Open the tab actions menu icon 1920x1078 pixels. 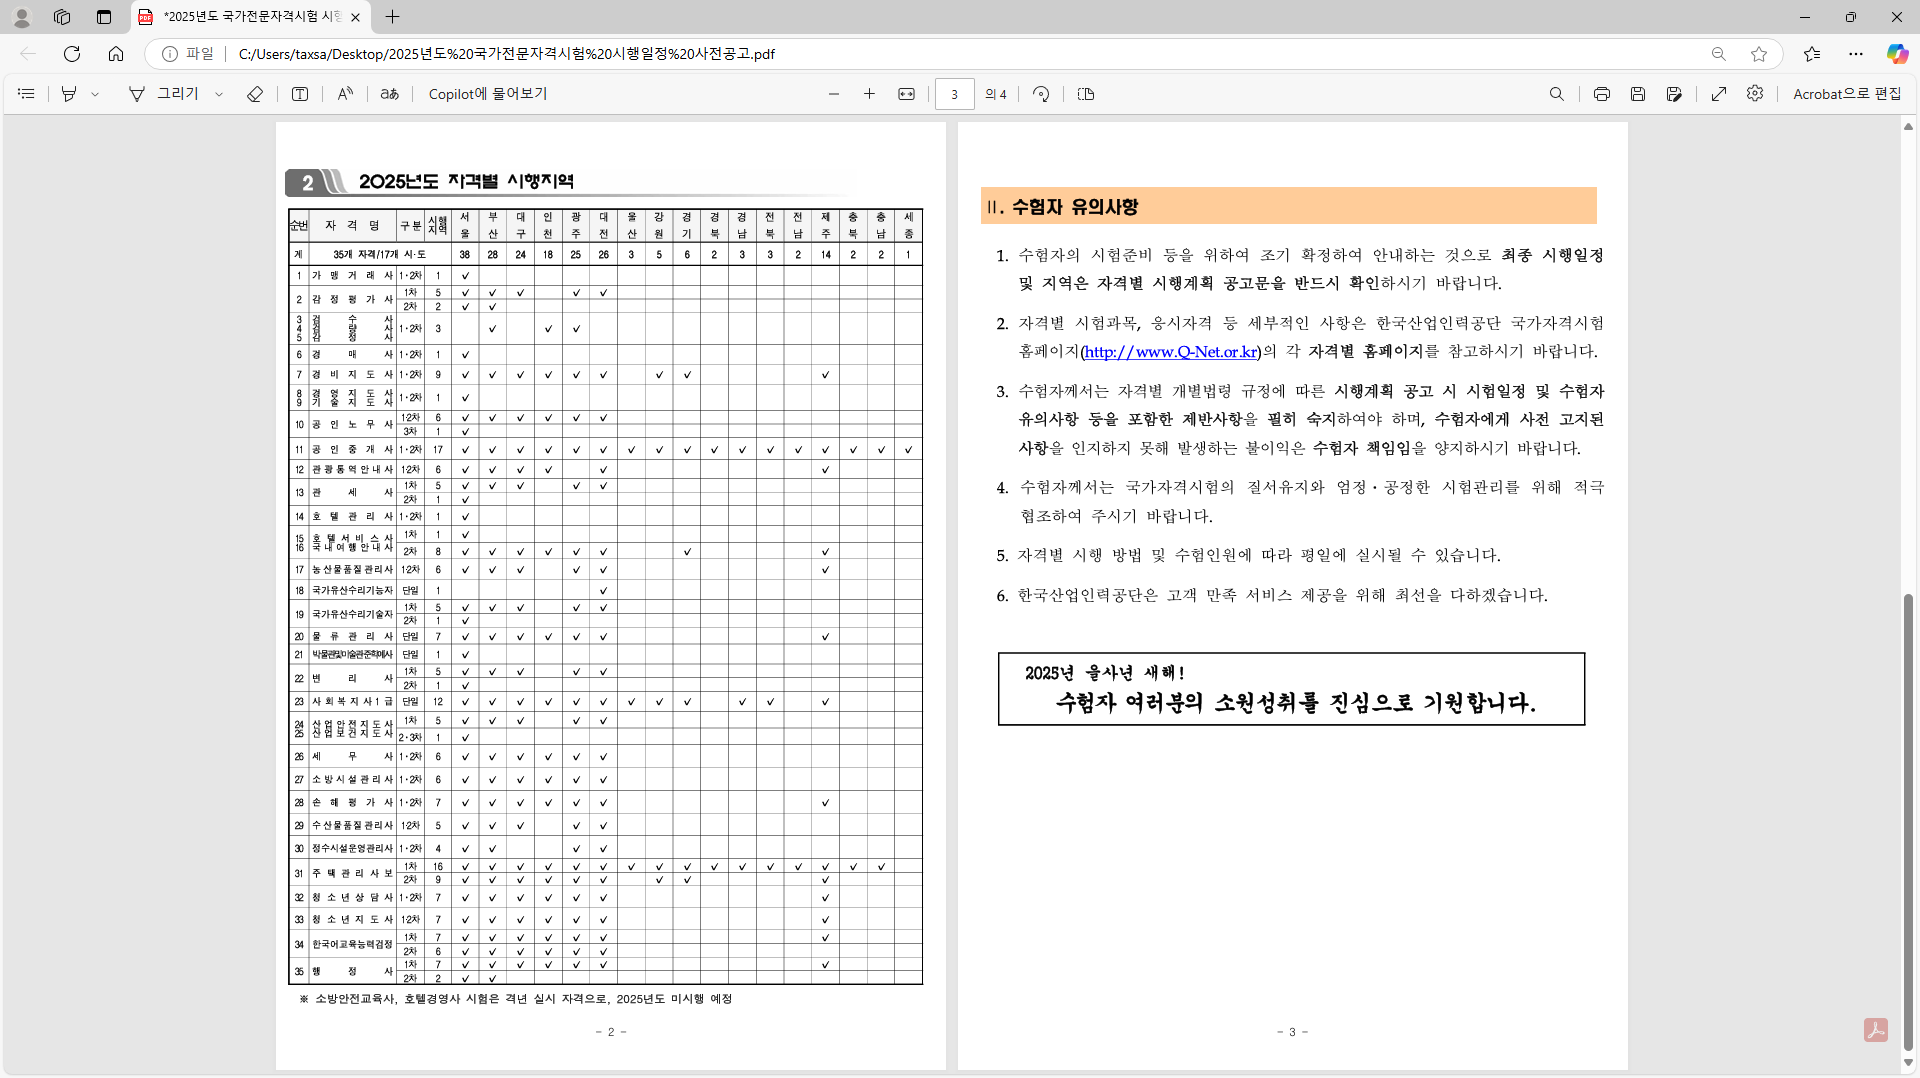(x=104, y=17)
